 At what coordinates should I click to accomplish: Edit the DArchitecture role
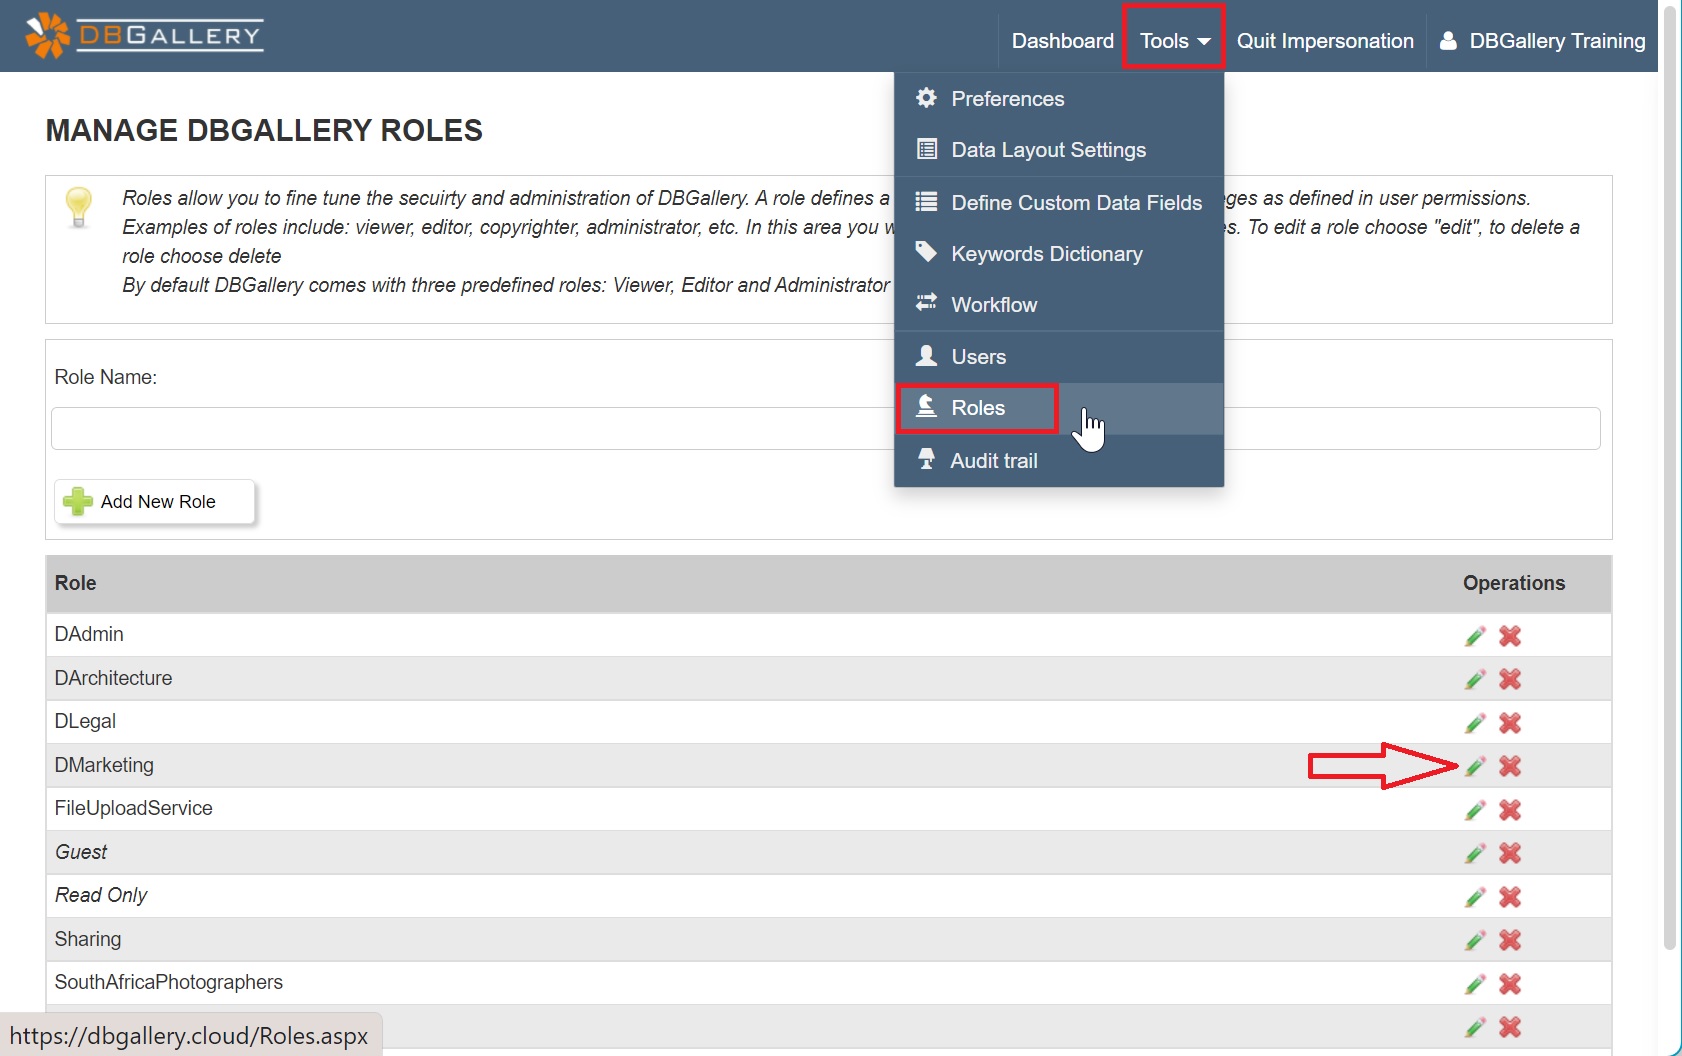tap(1475, 679)
